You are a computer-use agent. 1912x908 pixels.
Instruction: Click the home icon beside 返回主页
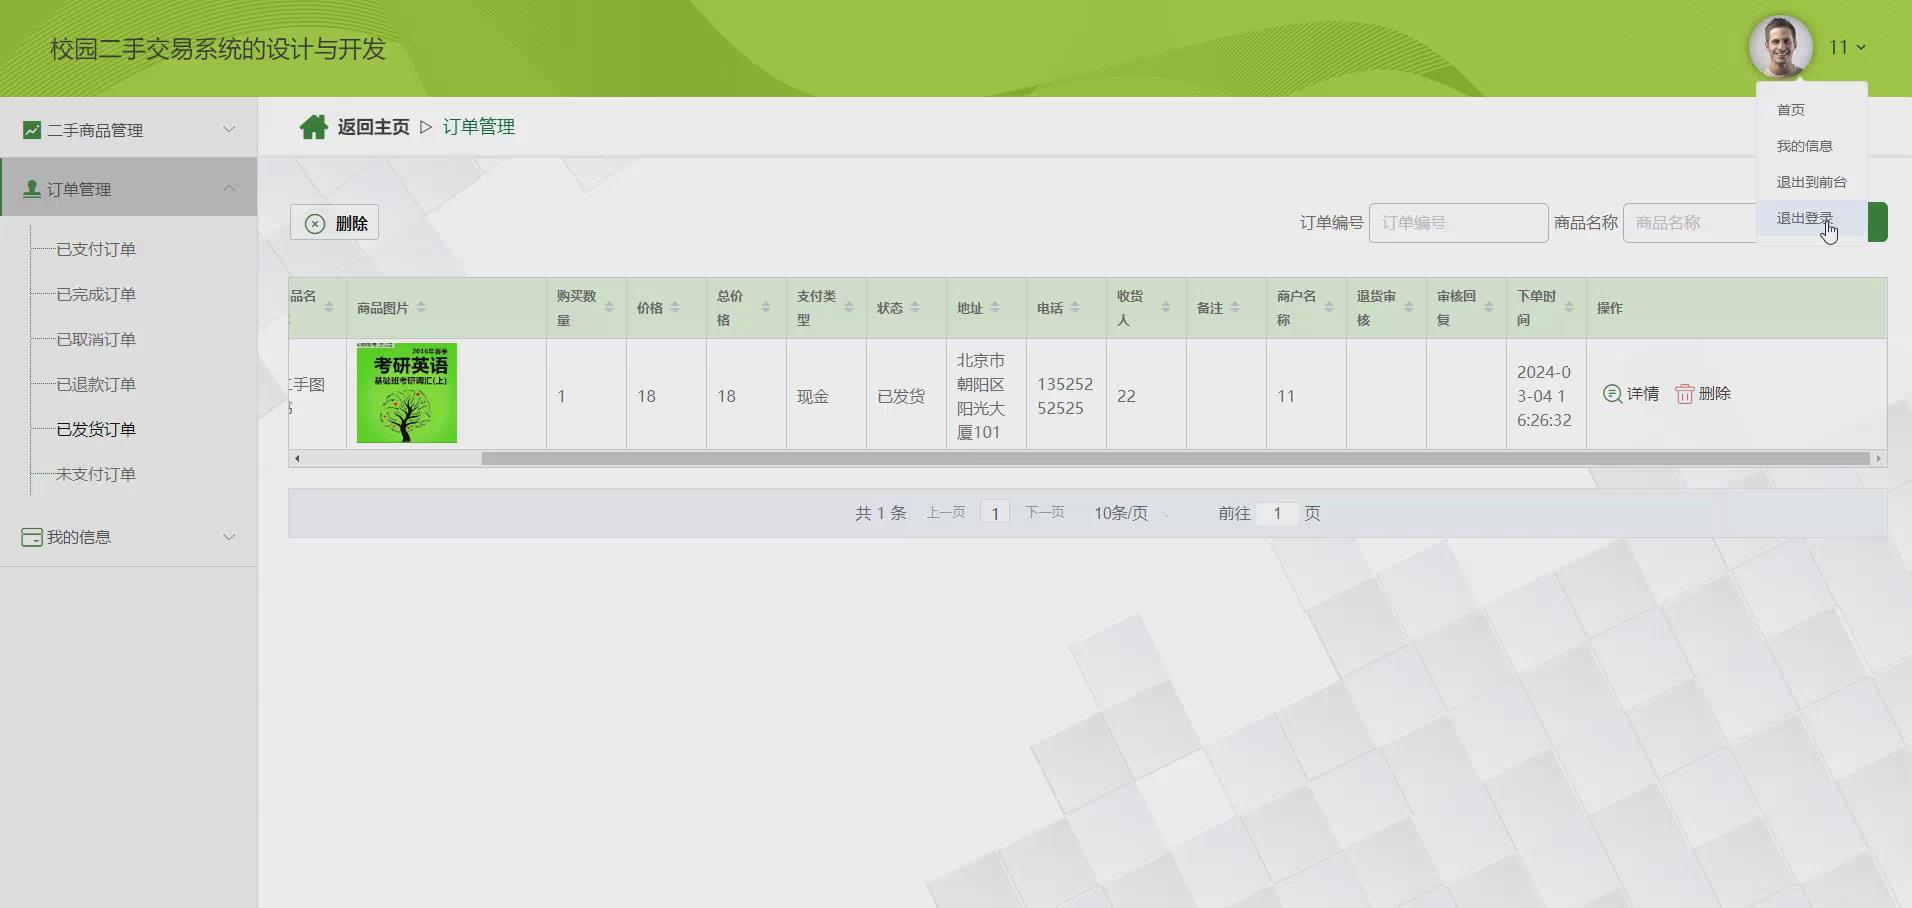314,127
